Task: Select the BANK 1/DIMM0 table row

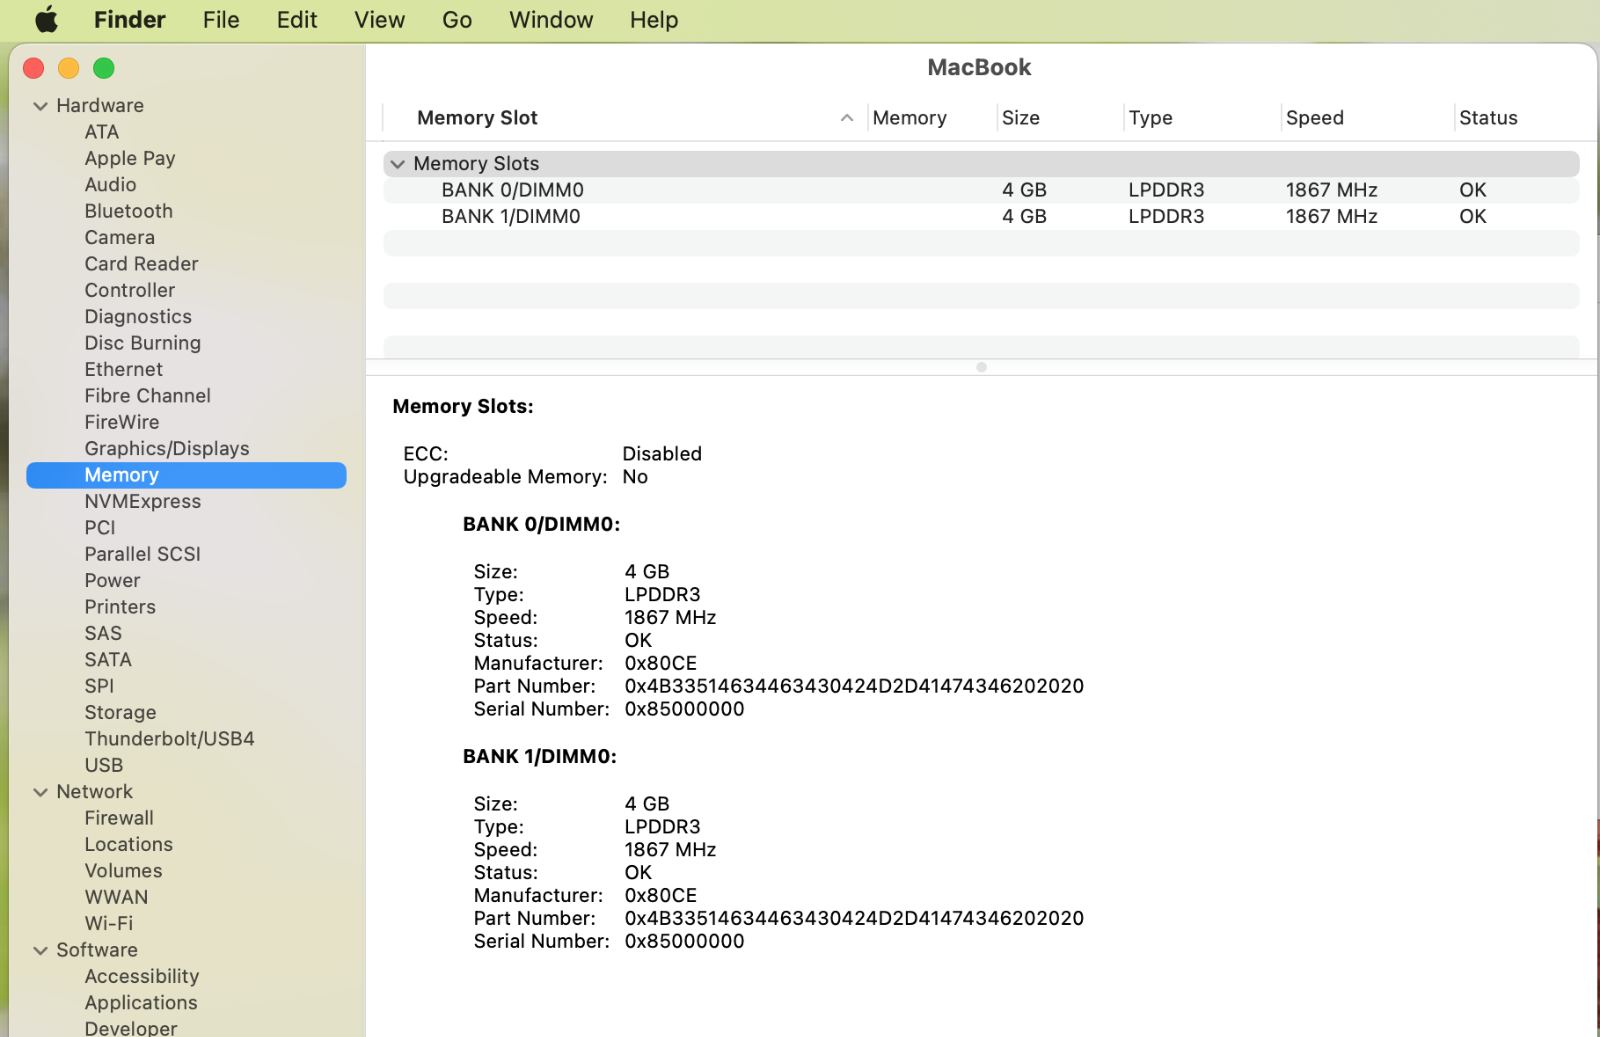Action: click(x=981, y=216)
